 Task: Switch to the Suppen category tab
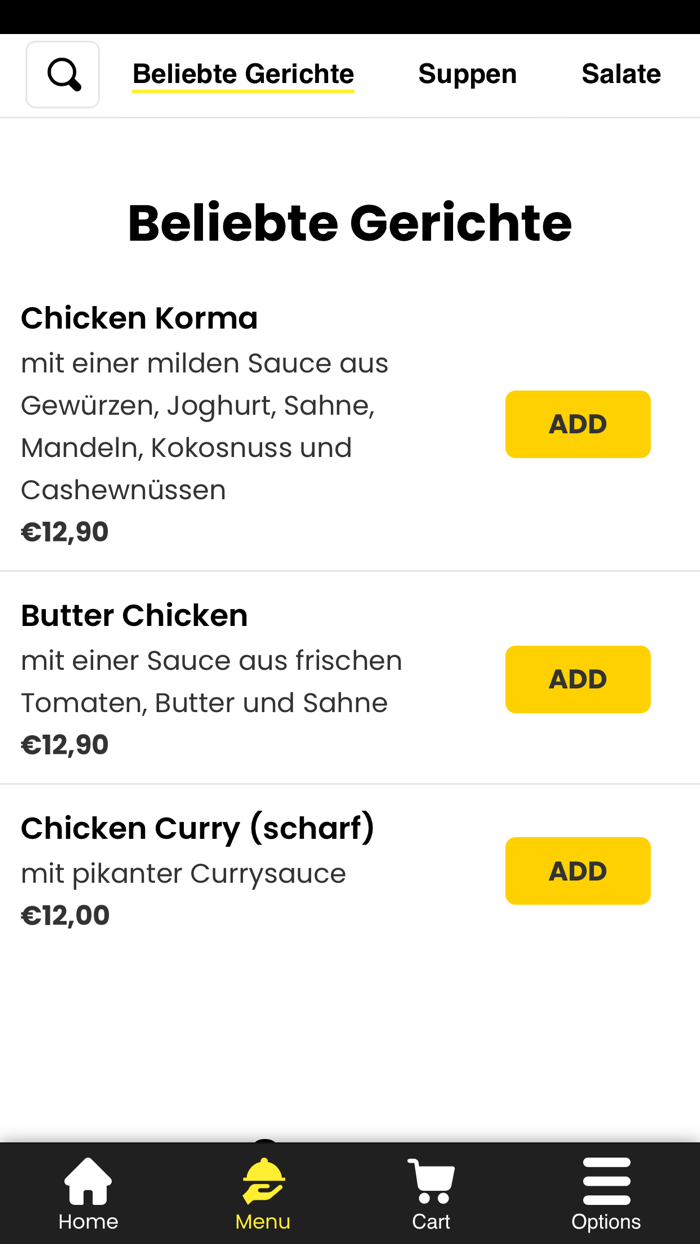pos(467,73)
